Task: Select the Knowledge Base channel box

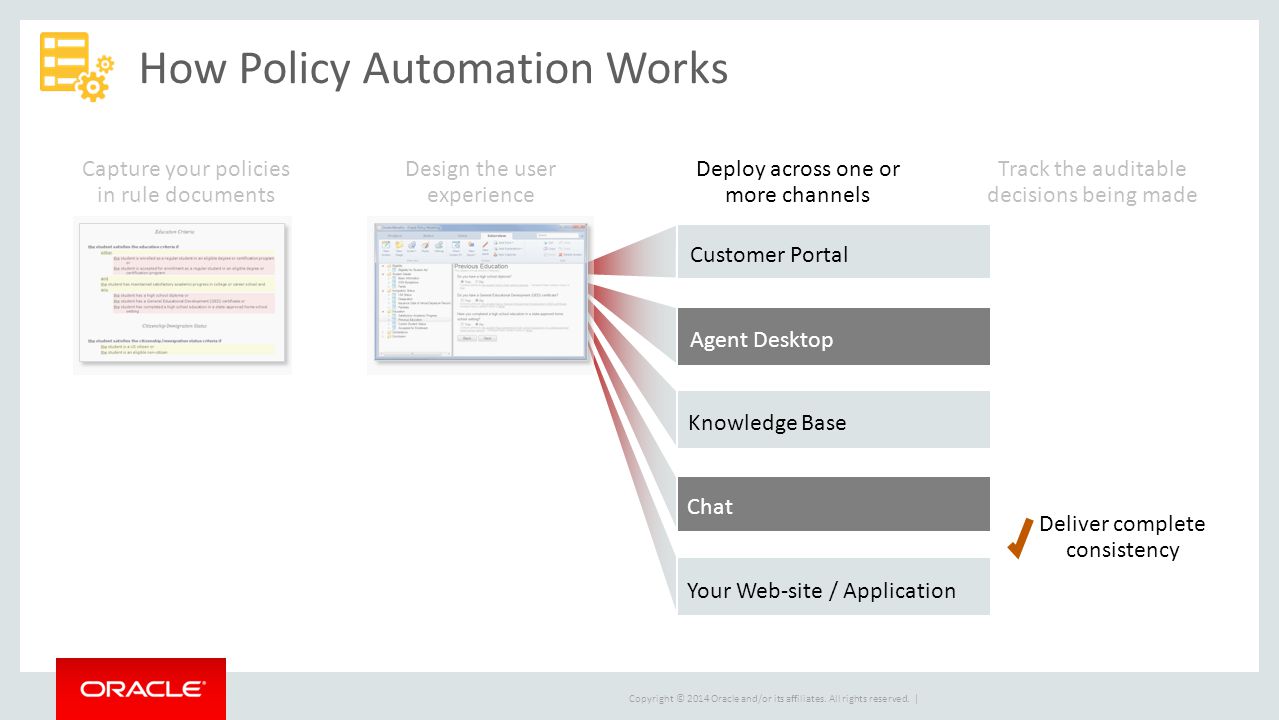Action: point(833,420)
